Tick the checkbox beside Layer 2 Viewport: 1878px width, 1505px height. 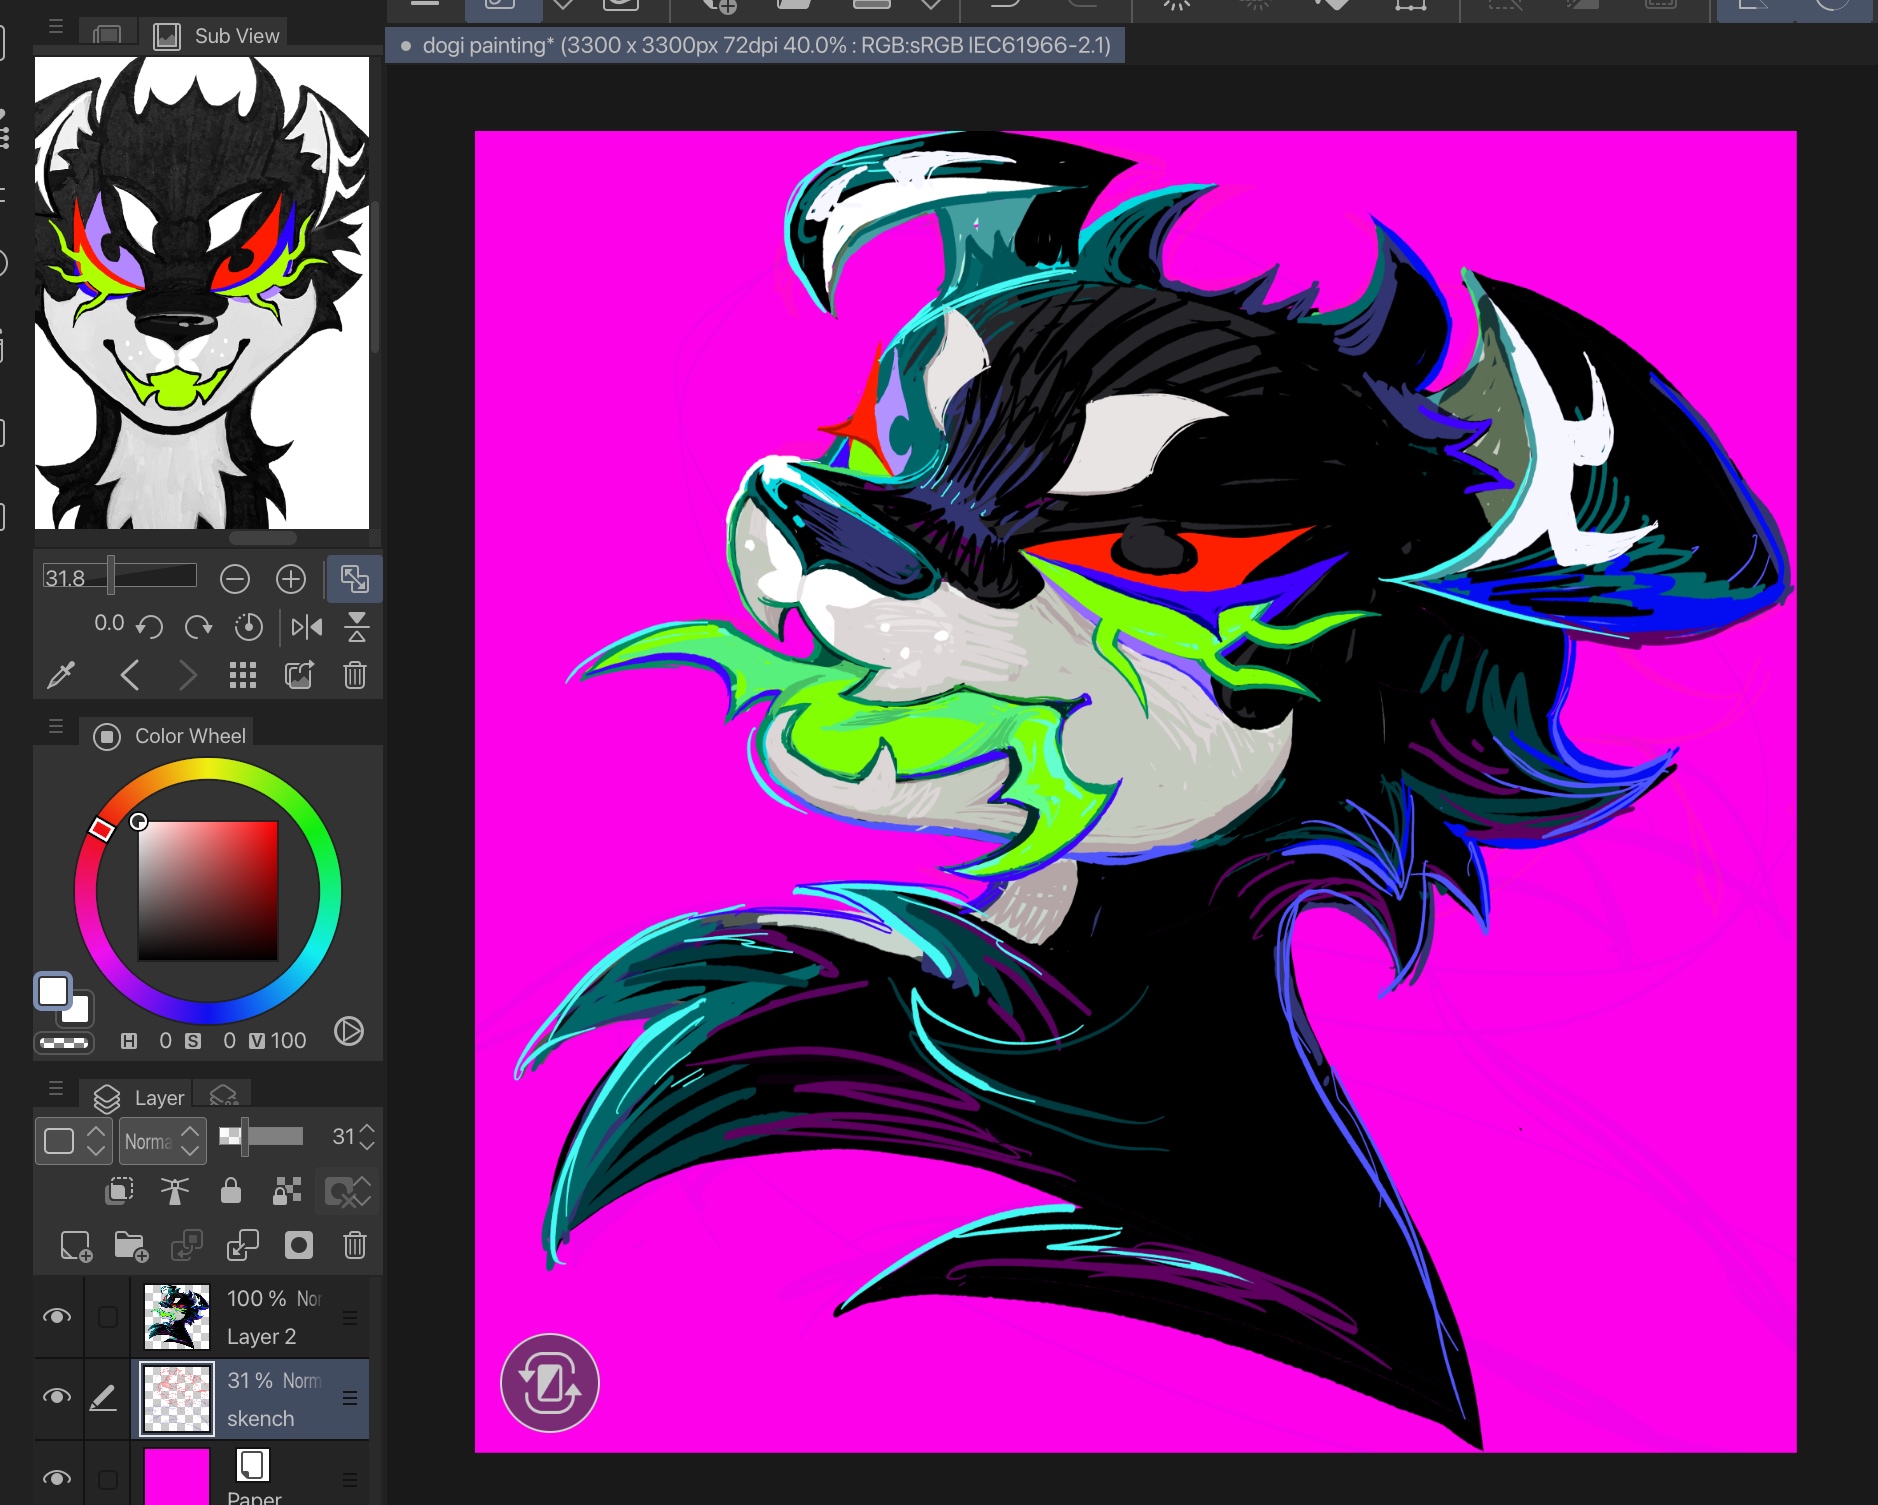point(108,1317)
